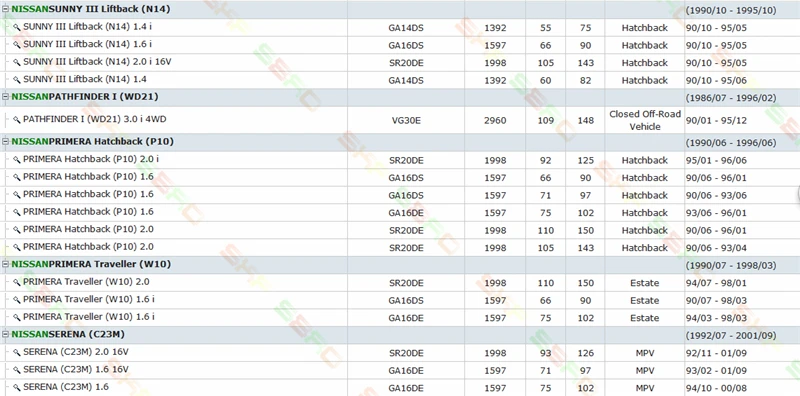
Task: Select NISSAN PATHFINDER I (WD21) header title
Action: click(85, 96)
